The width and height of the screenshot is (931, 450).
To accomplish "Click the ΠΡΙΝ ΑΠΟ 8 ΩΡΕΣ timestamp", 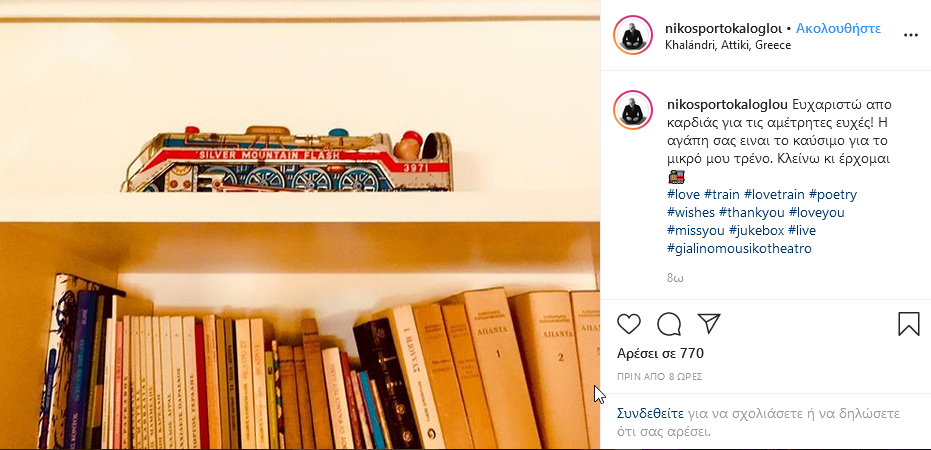I will [x=659, y=376].
